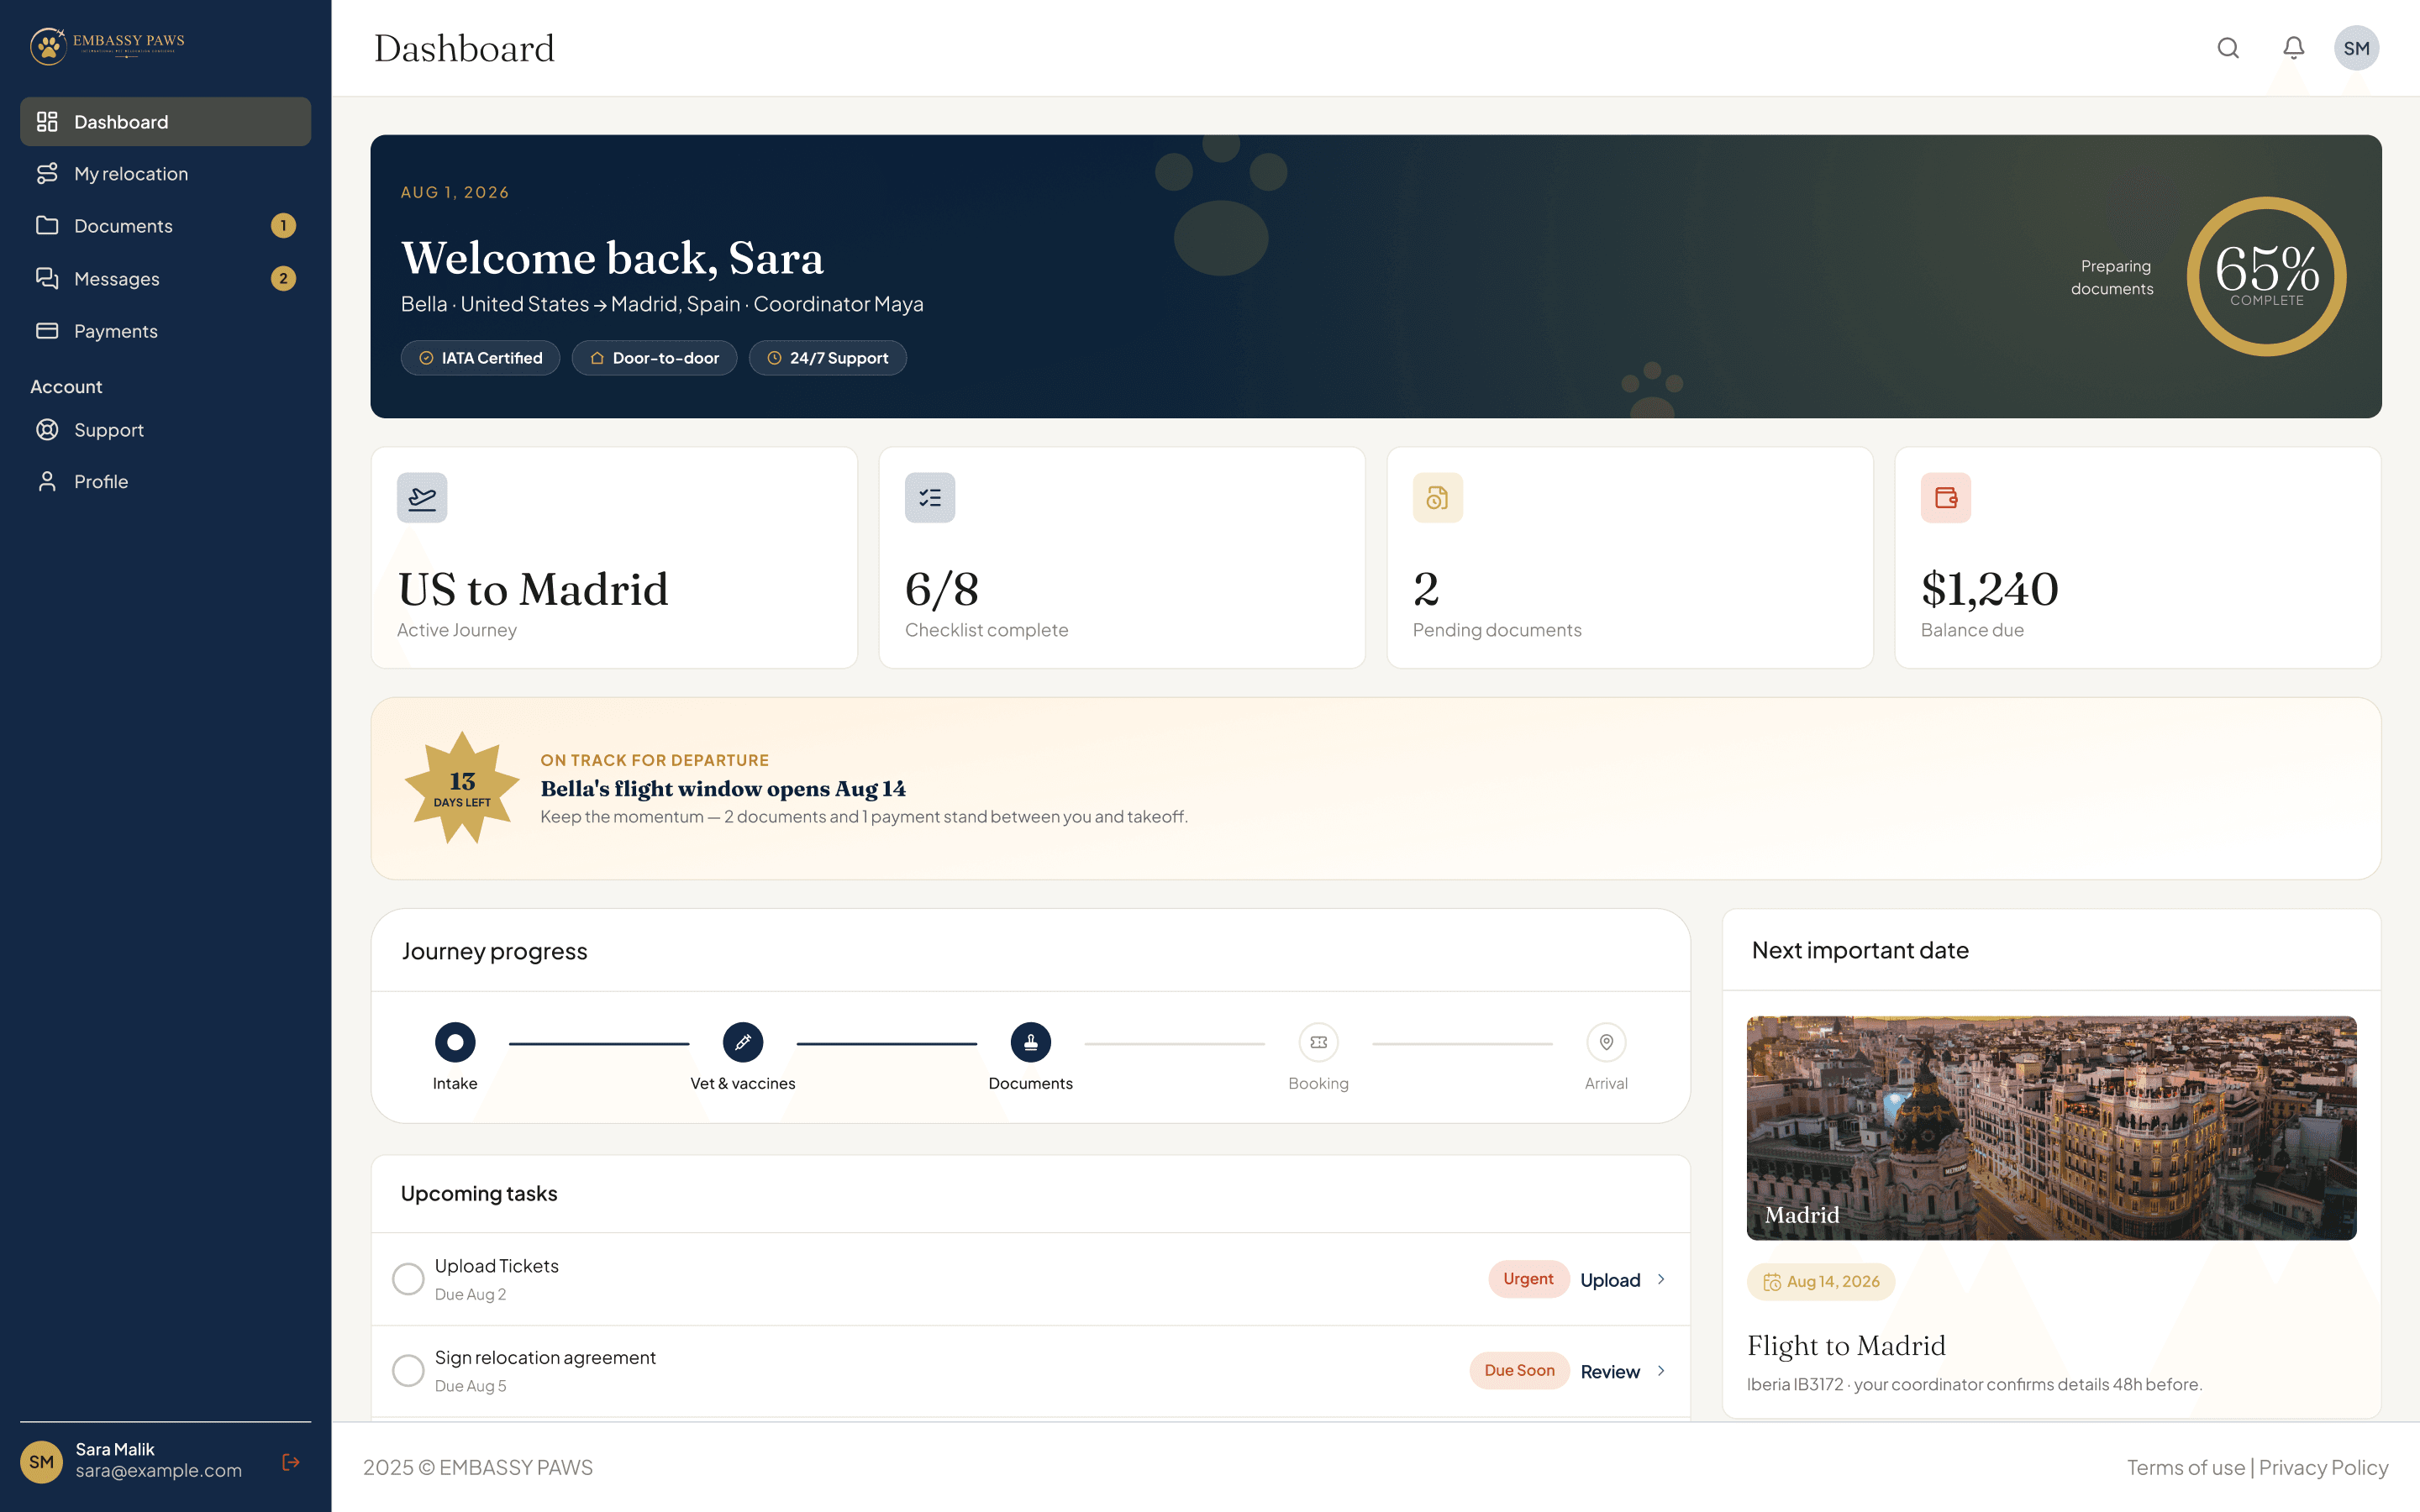Select the Arrival pin step icon
Image resolution: width=2420 pixels, height=1512 pixels.
pyautogui.click(x=1606, y=1043)
